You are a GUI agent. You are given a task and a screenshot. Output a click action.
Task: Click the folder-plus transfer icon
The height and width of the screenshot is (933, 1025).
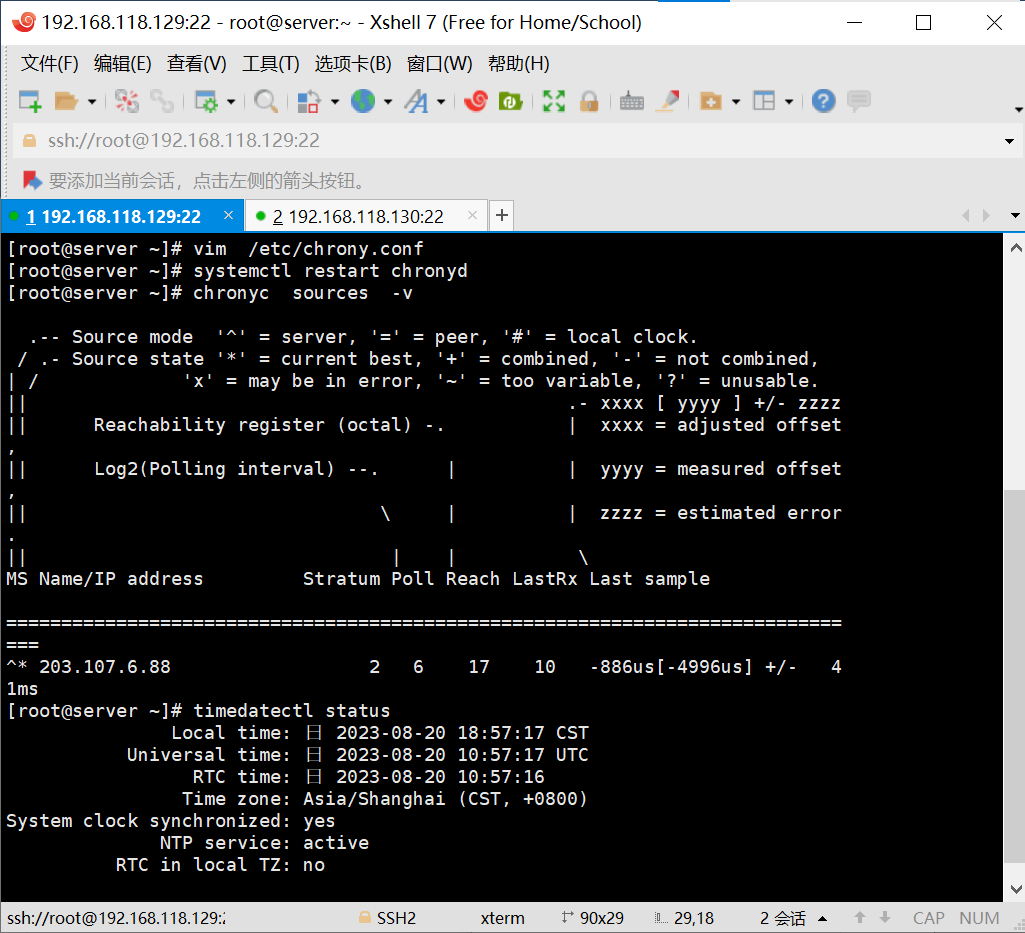point(711,101)
